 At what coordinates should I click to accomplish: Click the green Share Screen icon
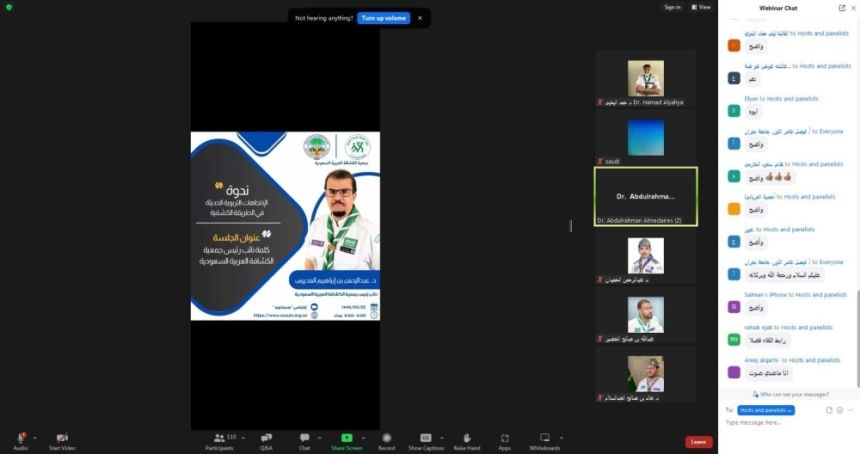(347, 437)
